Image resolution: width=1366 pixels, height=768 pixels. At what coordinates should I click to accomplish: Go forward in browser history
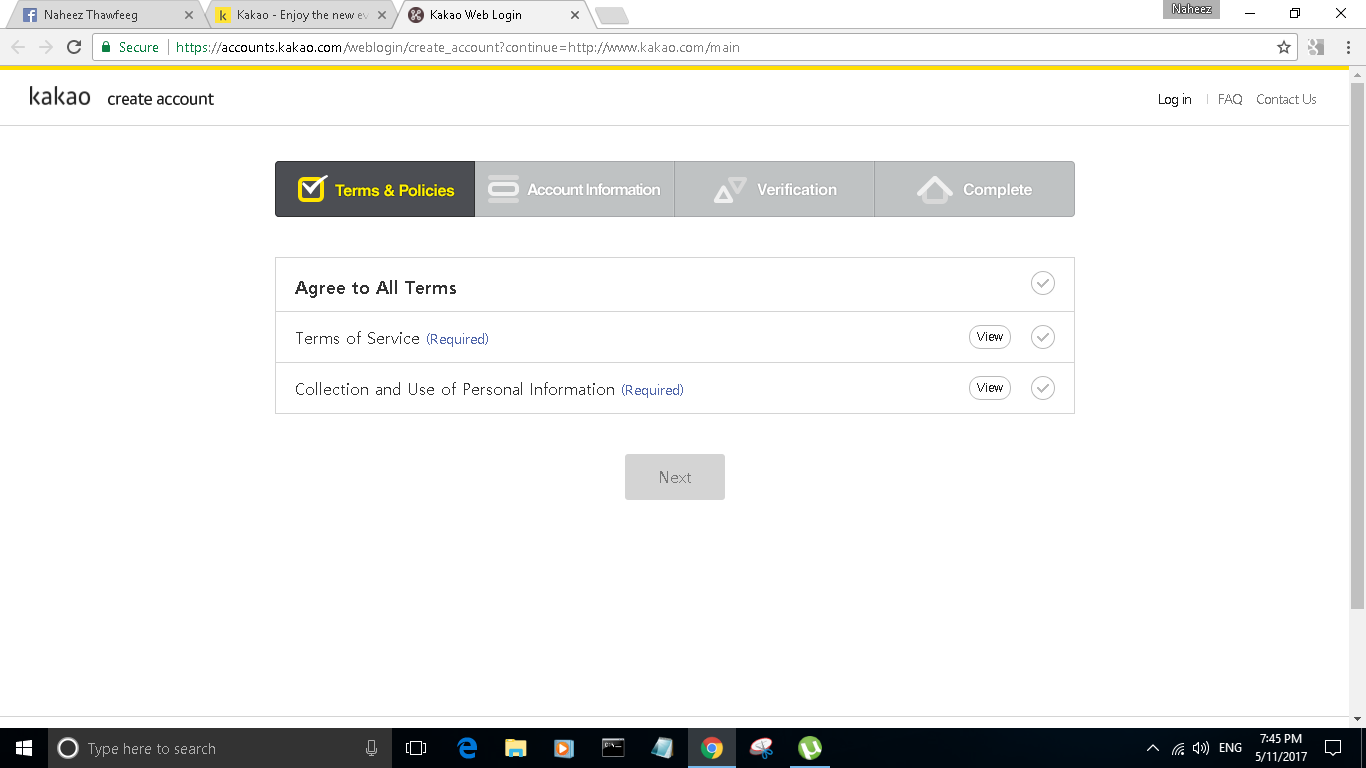[46, 47]
